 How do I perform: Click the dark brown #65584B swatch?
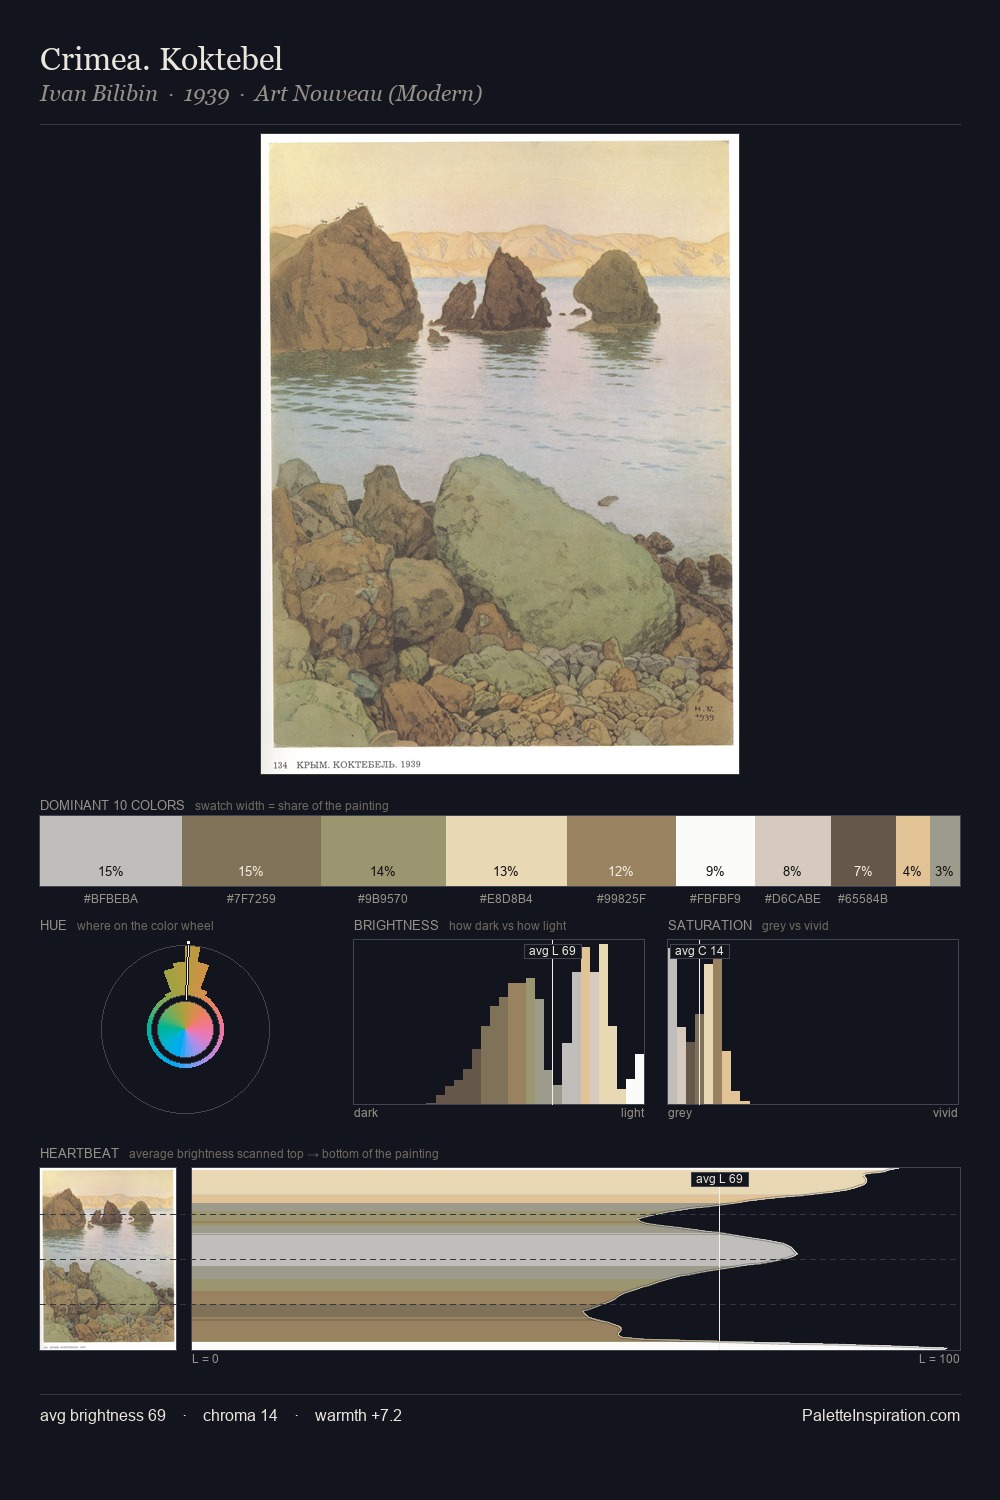(863, 851)
